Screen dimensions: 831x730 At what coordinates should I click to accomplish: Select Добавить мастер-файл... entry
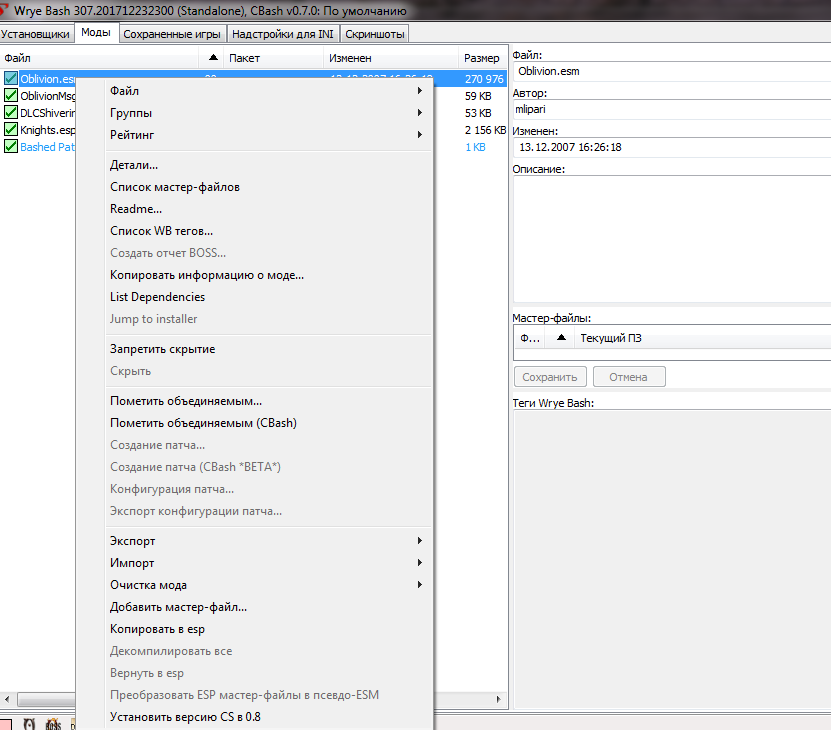(x=269, y=607)
